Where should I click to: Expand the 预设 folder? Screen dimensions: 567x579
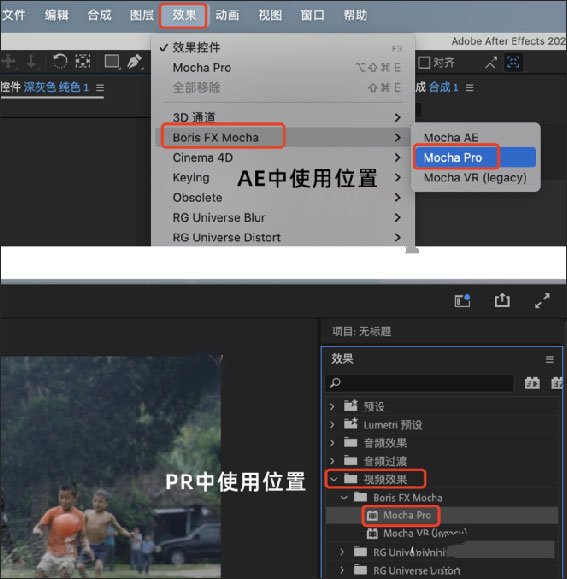coord(332,407)
